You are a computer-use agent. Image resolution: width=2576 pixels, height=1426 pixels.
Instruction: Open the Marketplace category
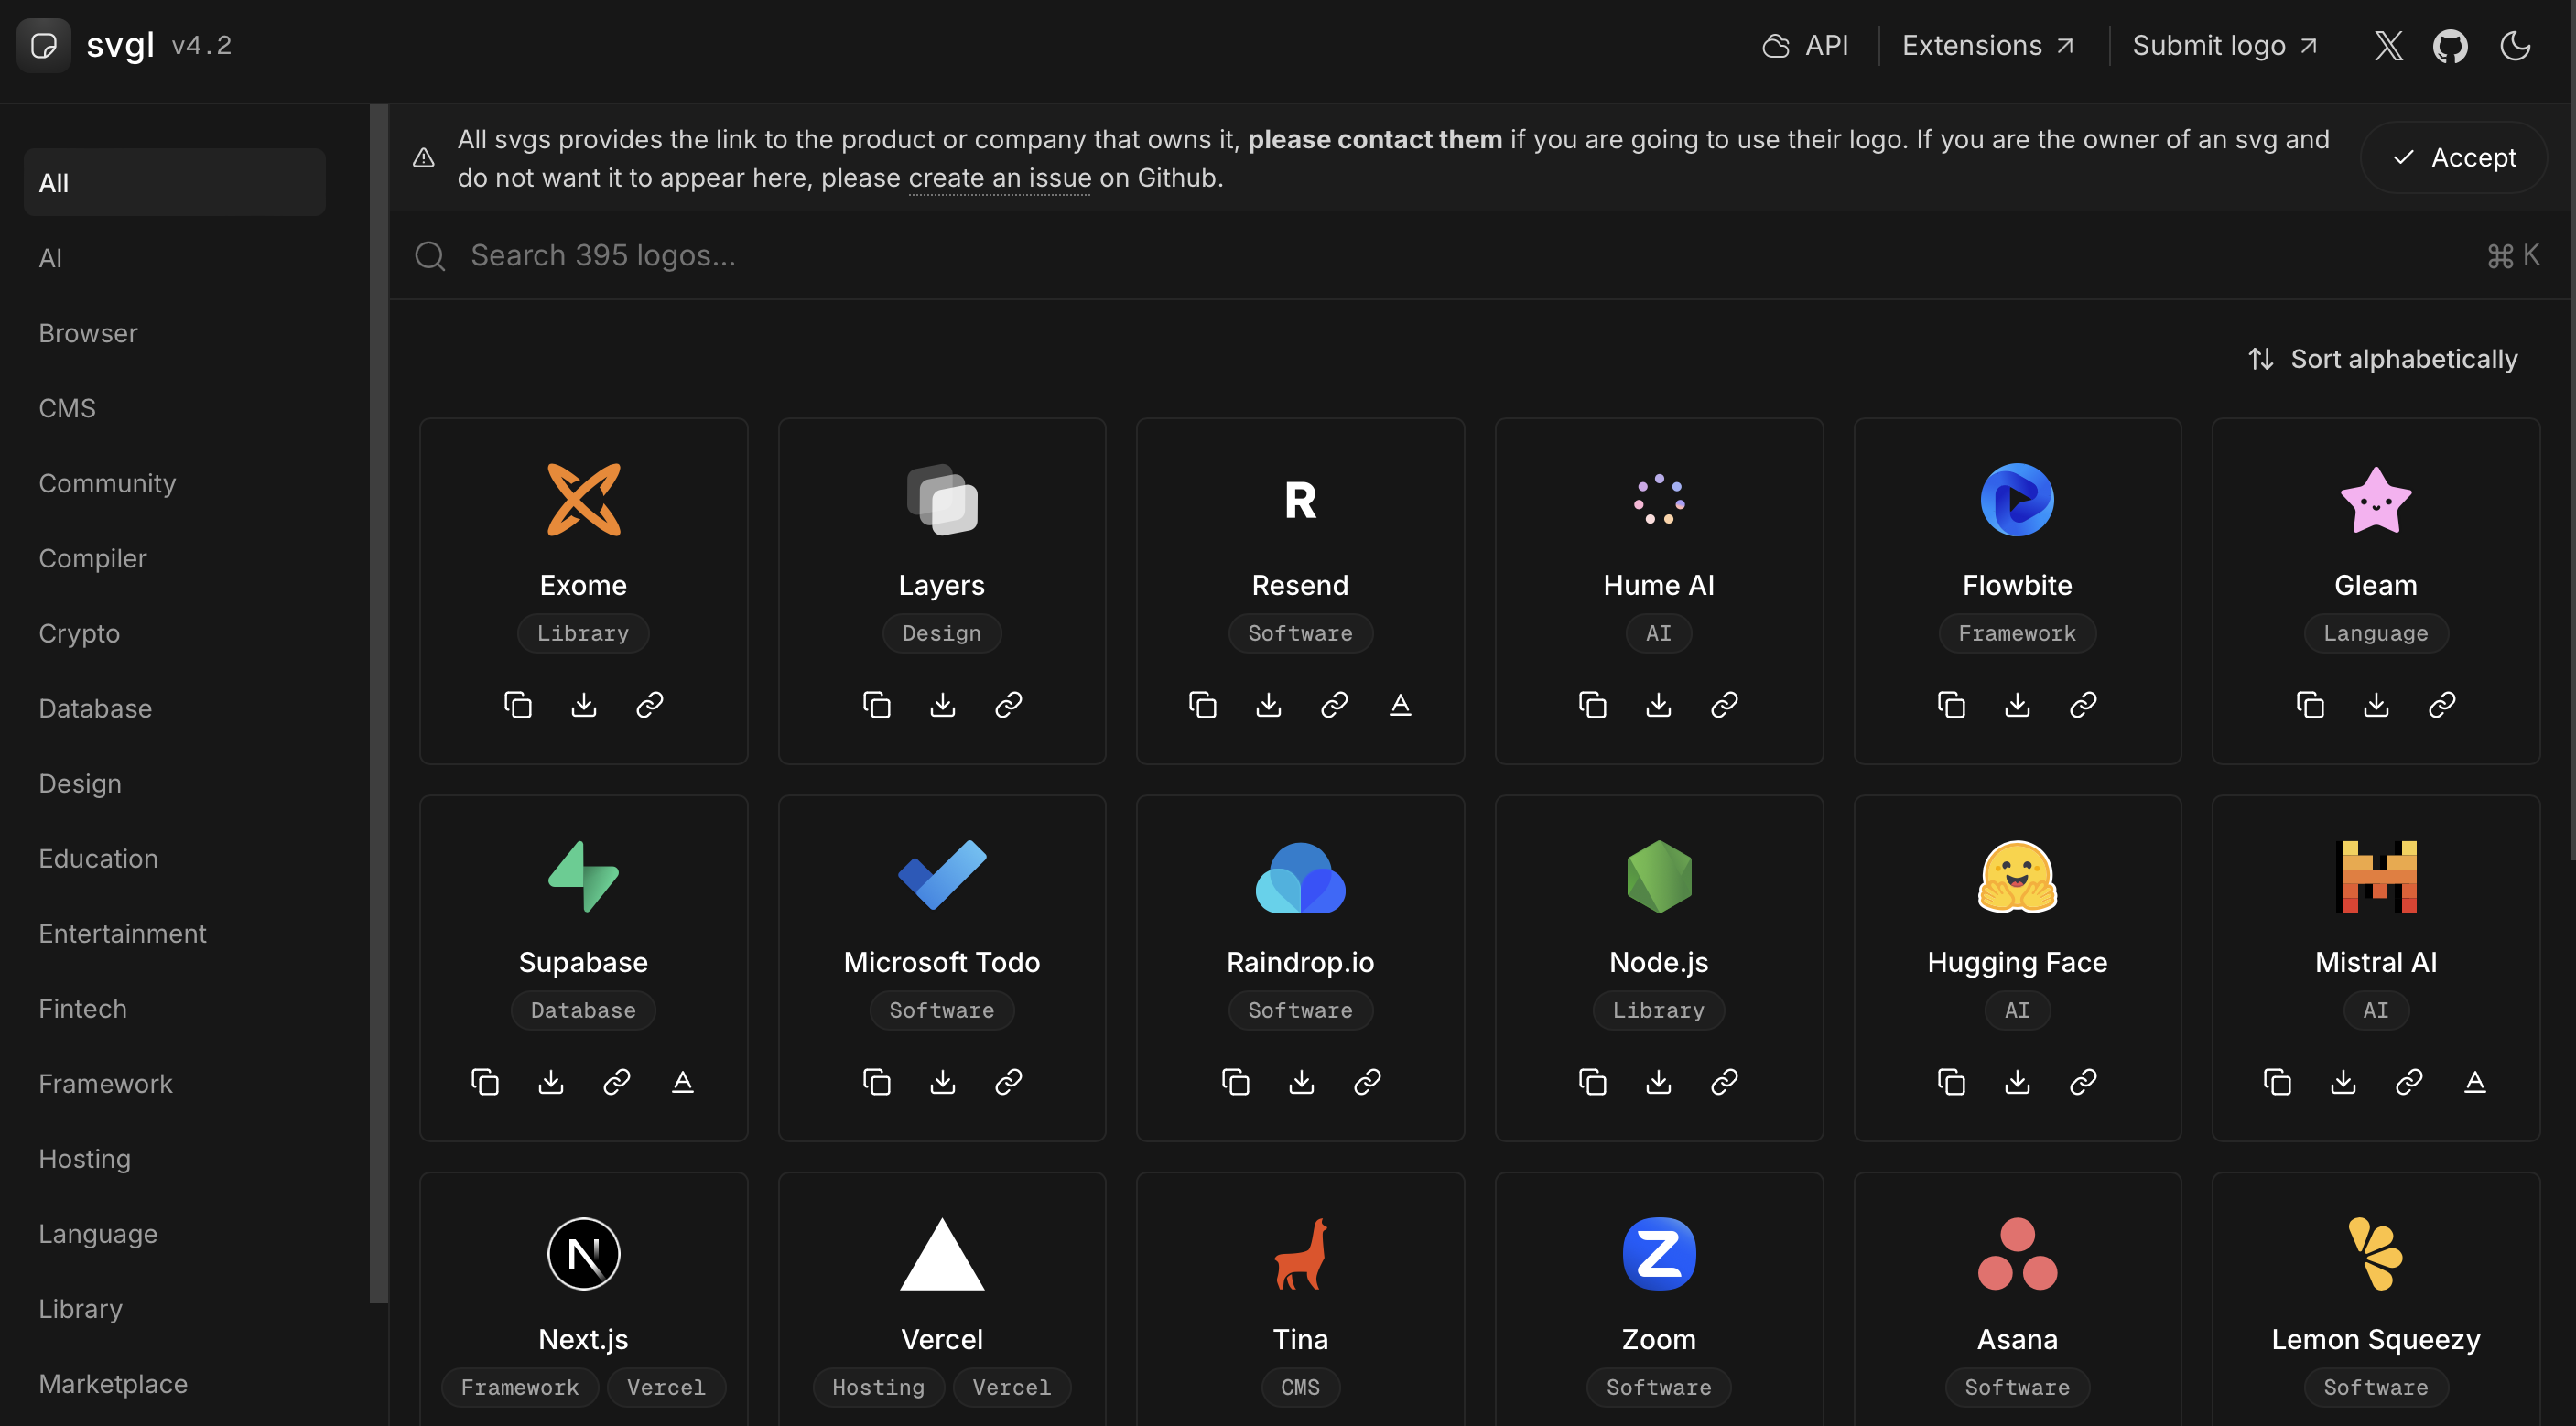pos(175,1384)
